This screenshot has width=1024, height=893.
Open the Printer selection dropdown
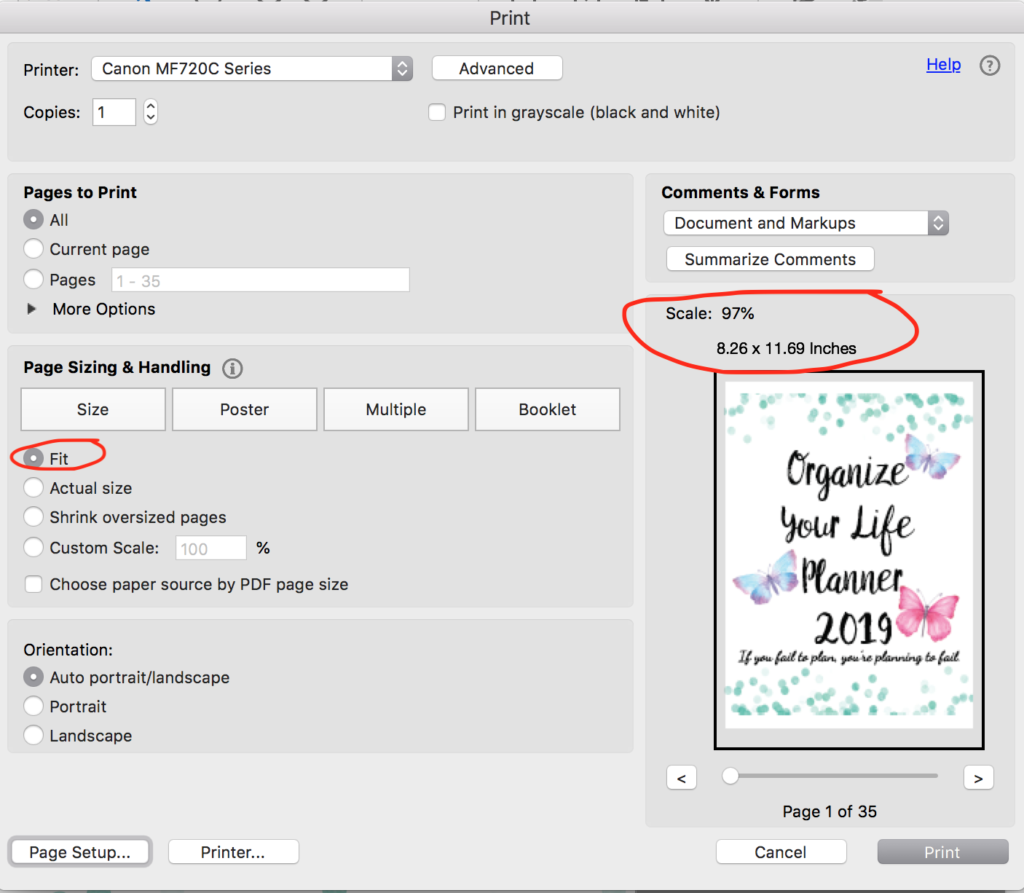click(x=251, y=69)
